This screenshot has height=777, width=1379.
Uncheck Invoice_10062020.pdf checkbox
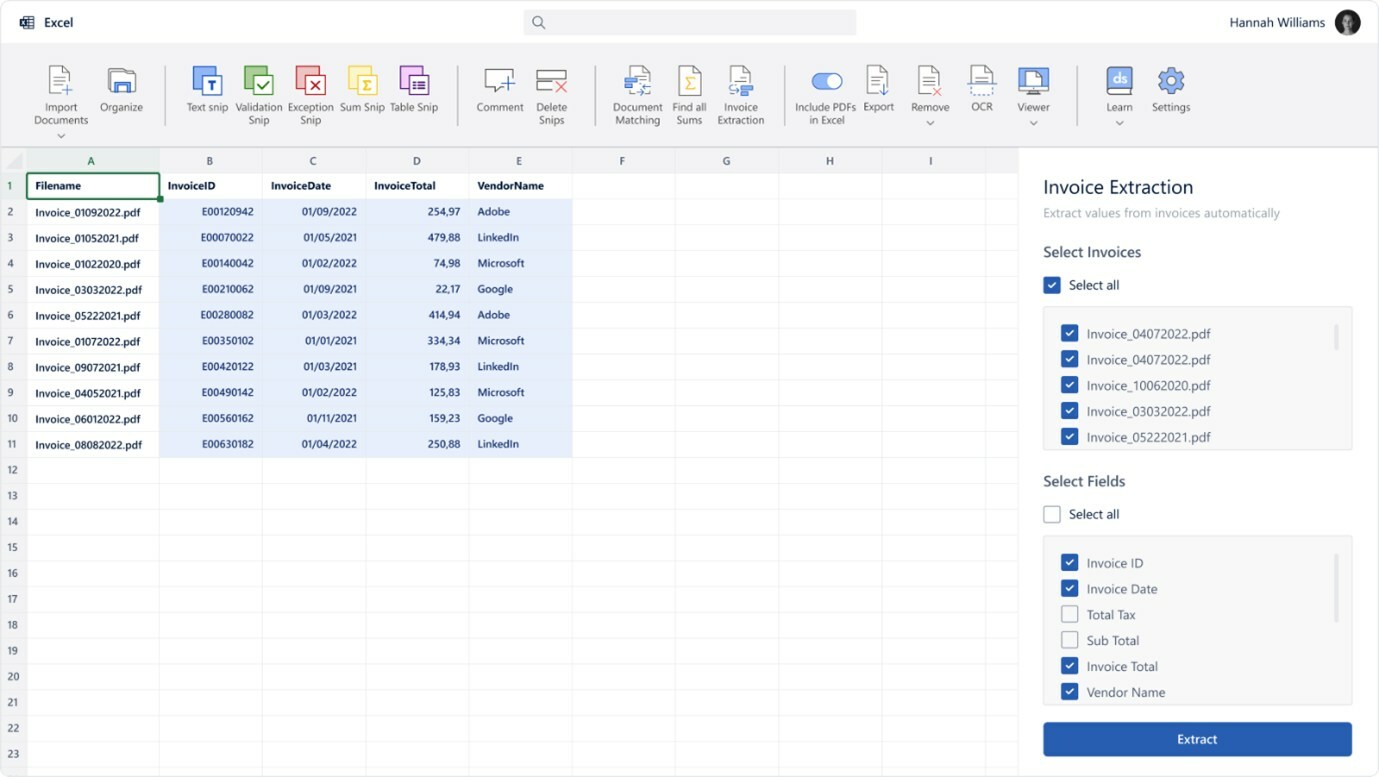[x=1069, y=385]
